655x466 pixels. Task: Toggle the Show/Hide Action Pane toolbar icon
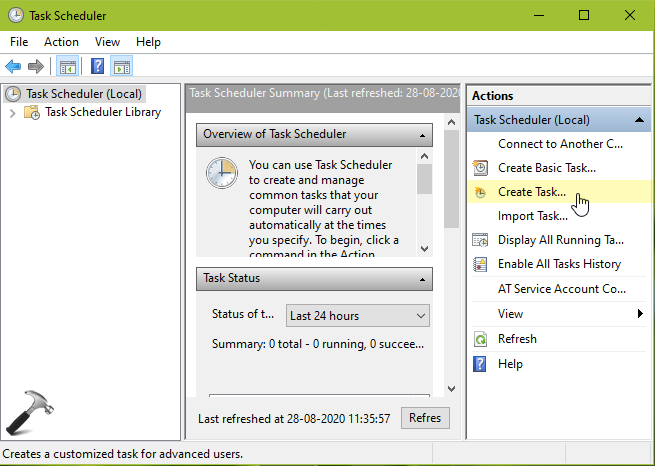(122, 66)
